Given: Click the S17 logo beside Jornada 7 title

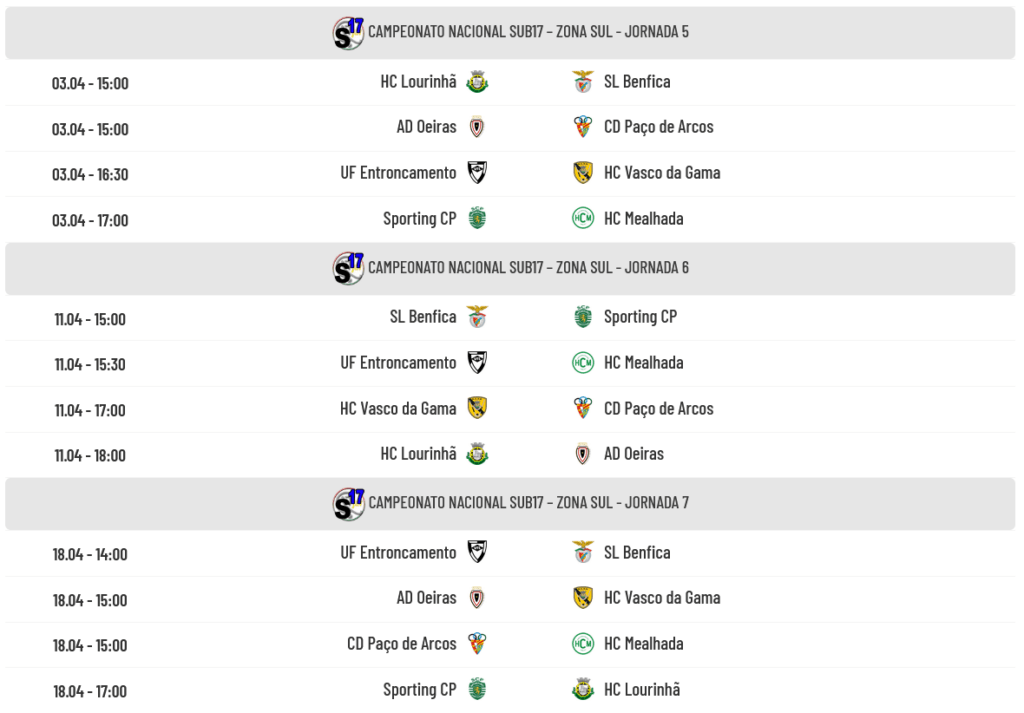Looking at the screenshot, I should click(348, 503).
